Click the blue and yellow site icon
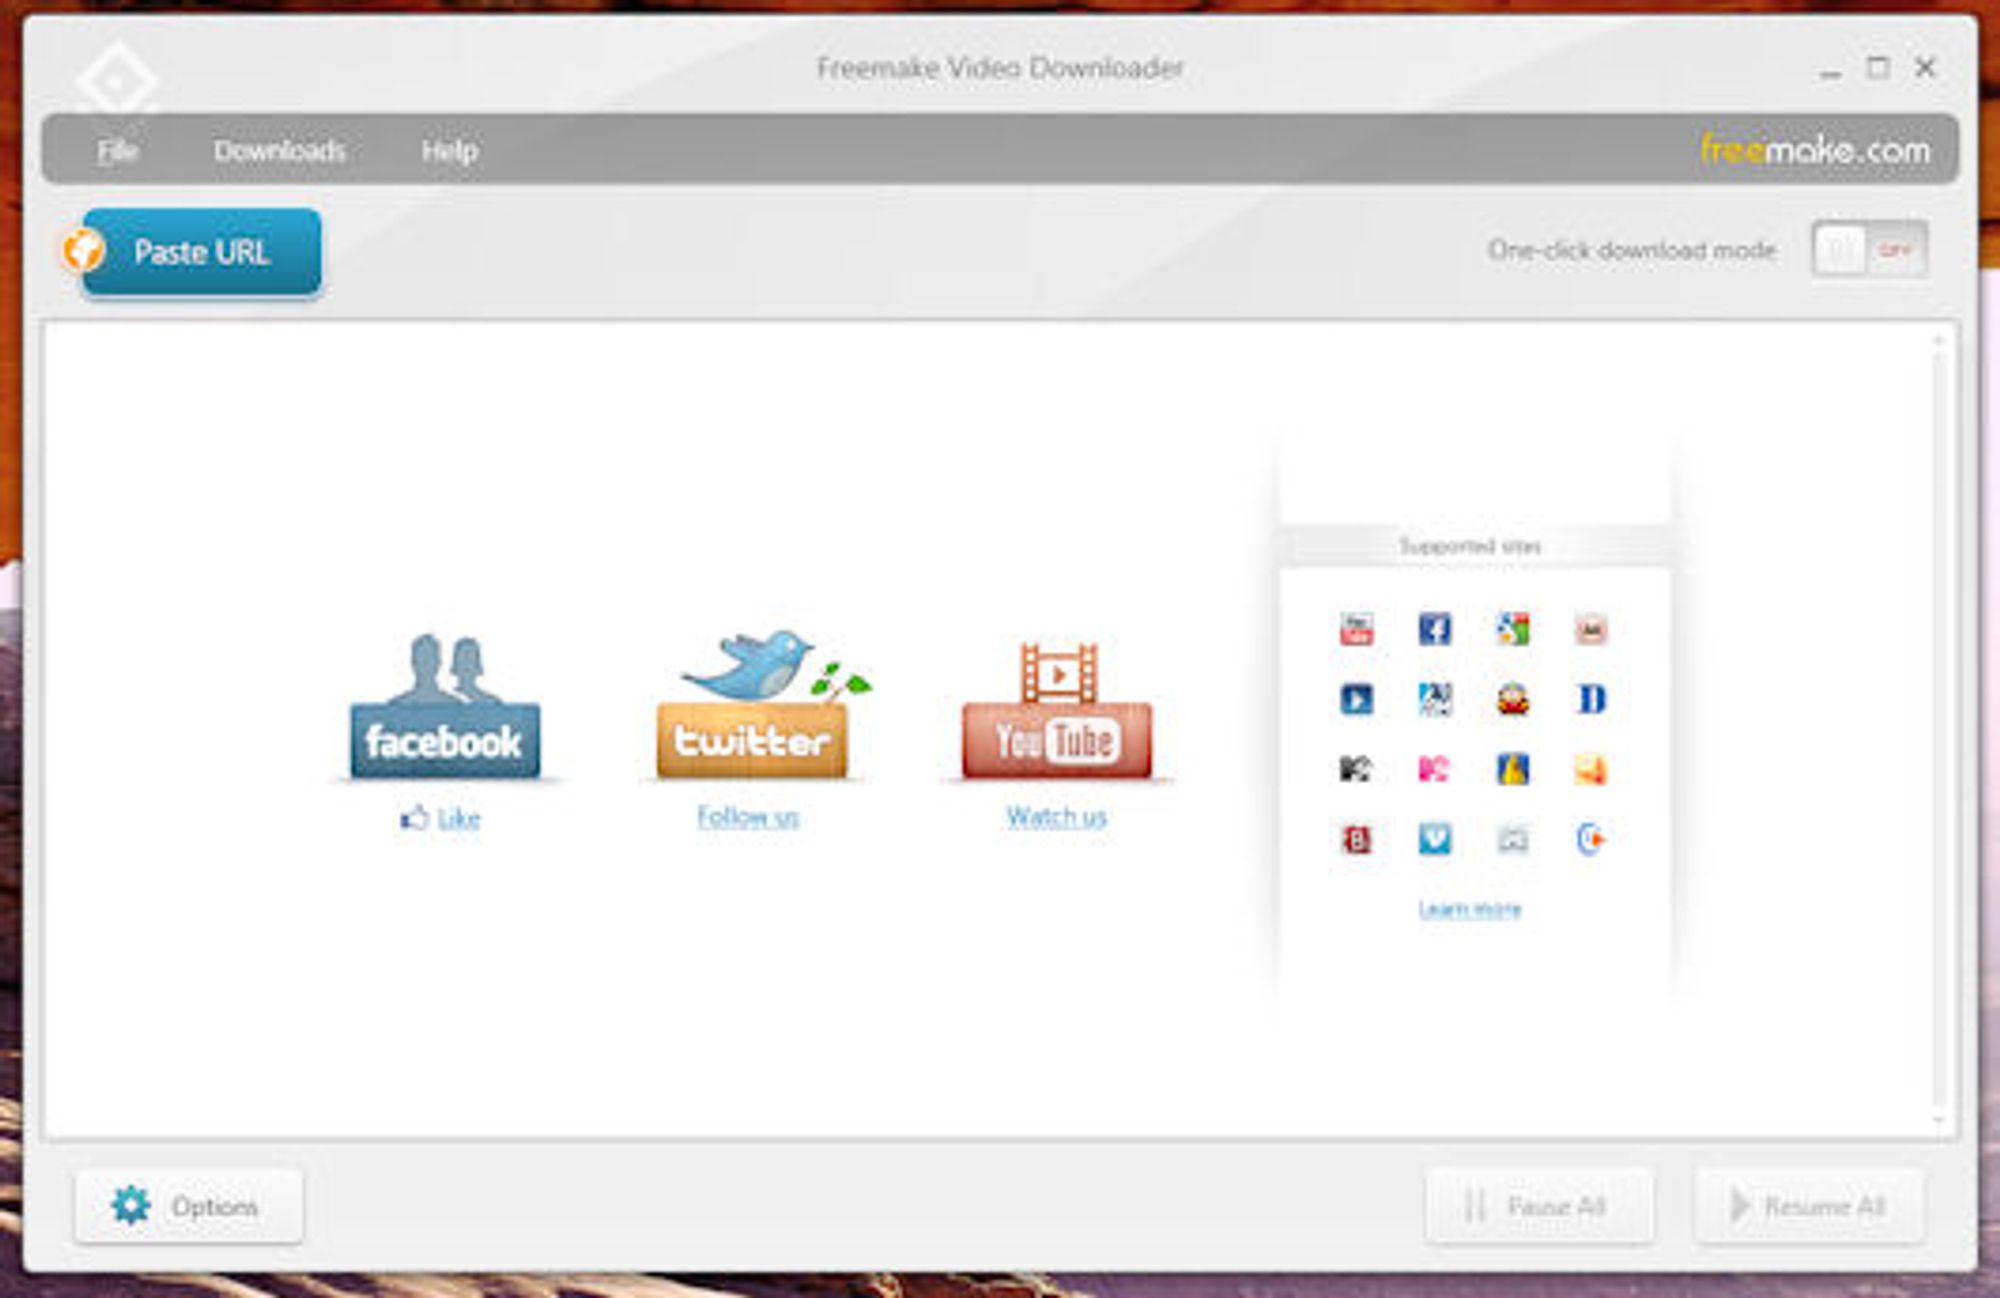2000x1298 pixels. [1512, 769]
